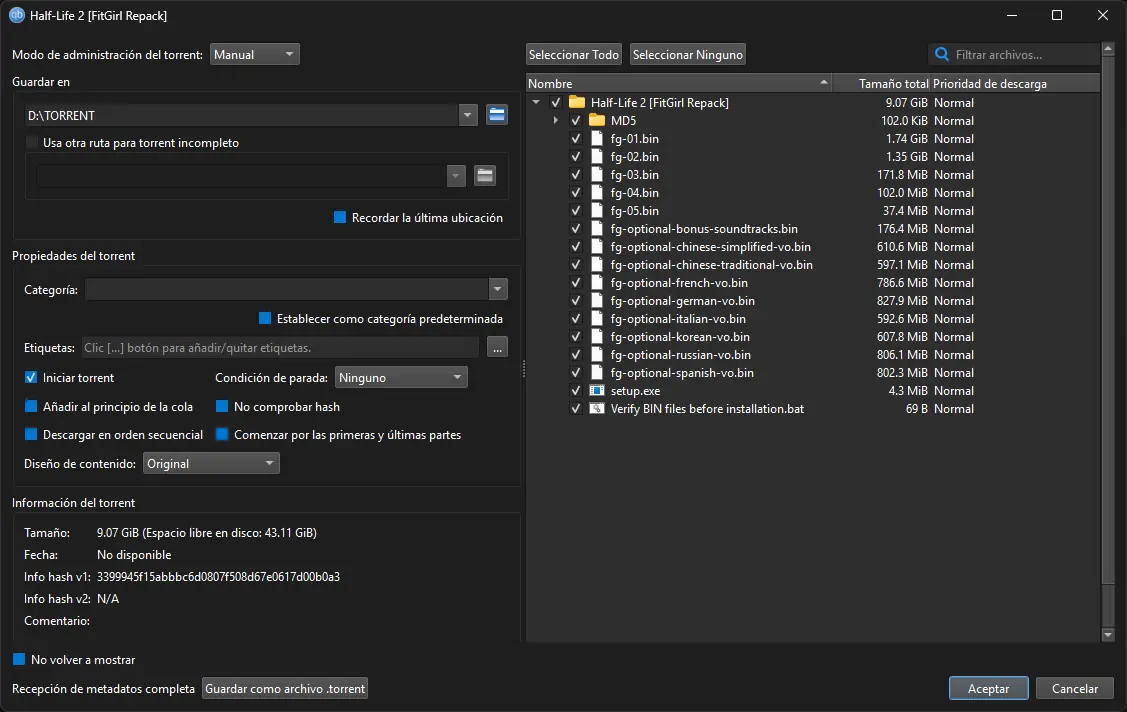Click the browse folder icon next to D:\TORRENT
The width and height of the screenshot is (1127, 712).
click(x=497, y=115)
